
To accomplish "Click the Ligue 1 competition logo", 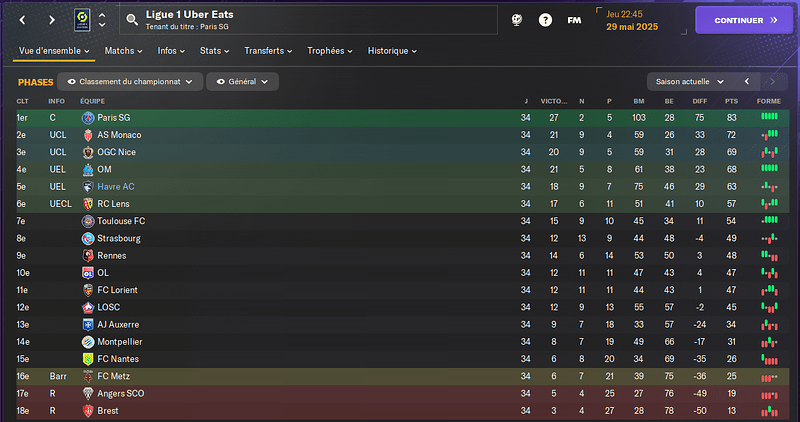I will [x=82, y=20].
